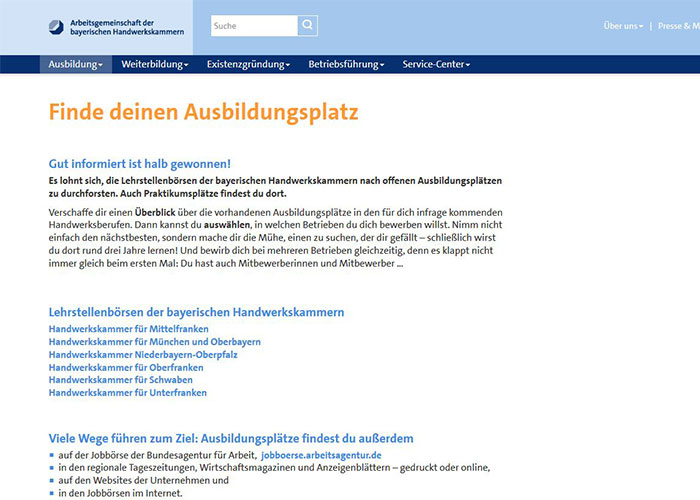The image size is (700, 500).
Task: Click heading Gut informiert ist halb gewonnen!
Action: (x=140, y=164)
